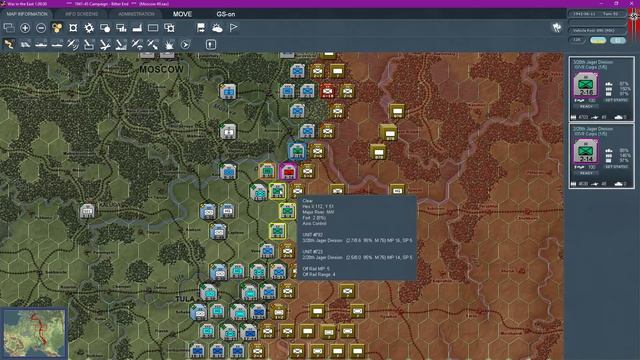Click the rectangle with frame overlay icon
The height and width of the screenshot is (360, 640).
click(x=169, y=28)
